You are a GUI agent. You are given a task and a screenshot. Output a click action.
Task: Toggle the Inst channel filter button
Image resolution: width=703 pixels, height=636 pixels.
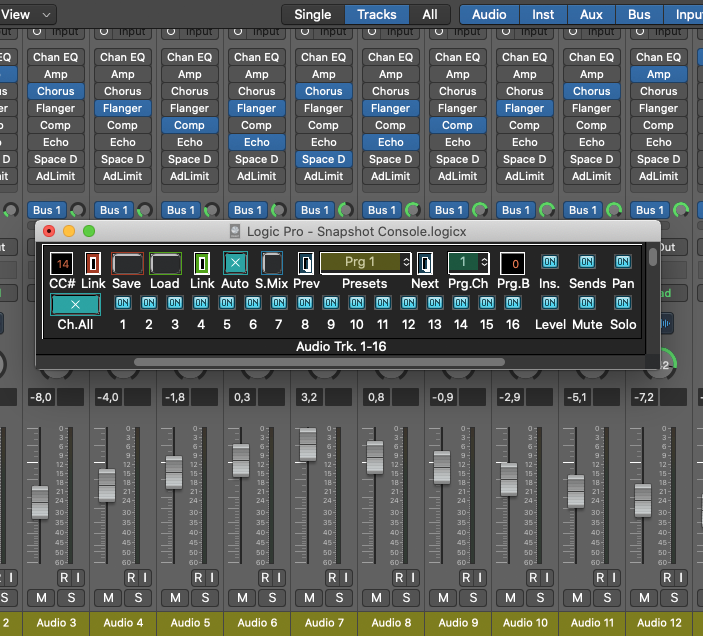pyautogui.click(x=543, y=15)
